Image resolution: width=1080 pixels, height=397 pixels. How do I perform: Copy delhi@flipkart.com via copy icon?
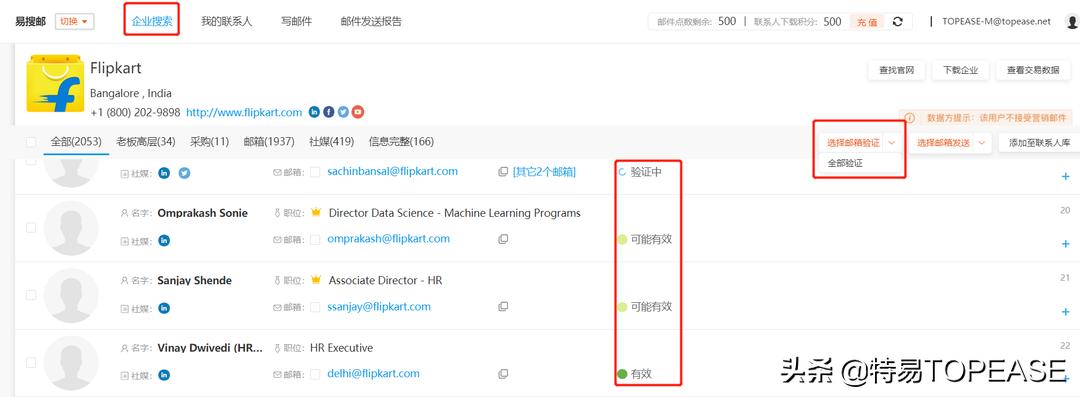[503, 374]
